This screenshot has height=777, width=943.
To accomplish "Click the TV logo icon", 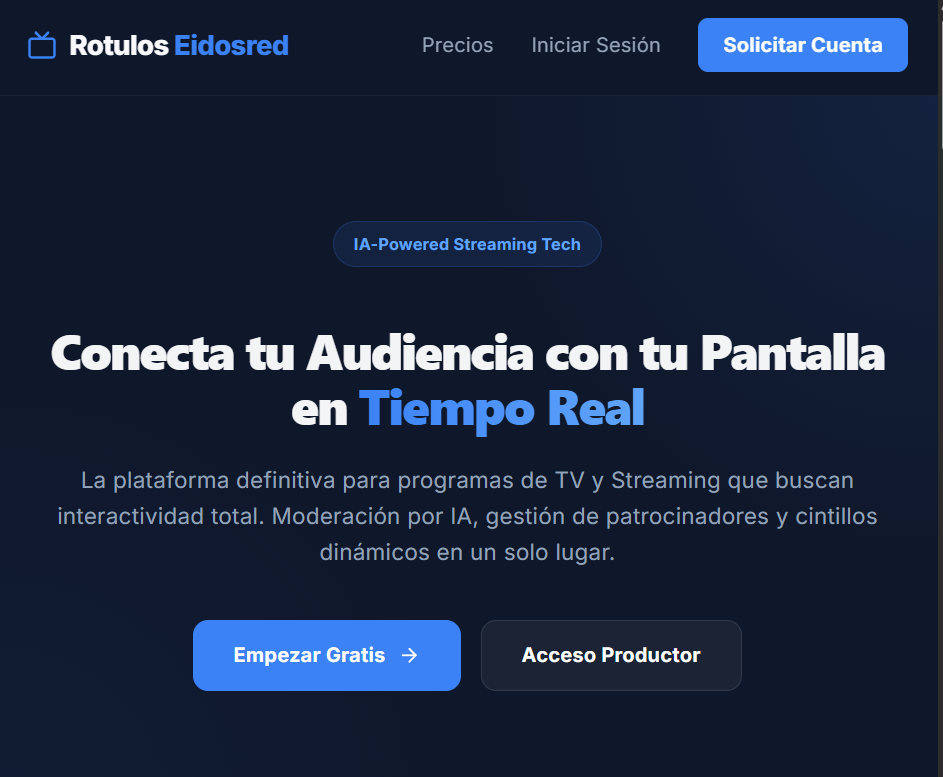I will click(42, 45).
